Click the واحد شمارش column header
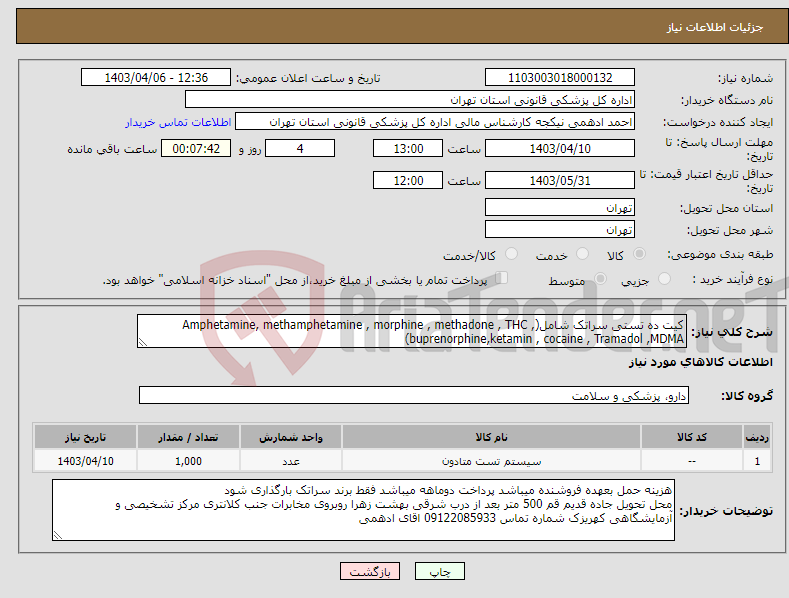 tap(291, 437)
